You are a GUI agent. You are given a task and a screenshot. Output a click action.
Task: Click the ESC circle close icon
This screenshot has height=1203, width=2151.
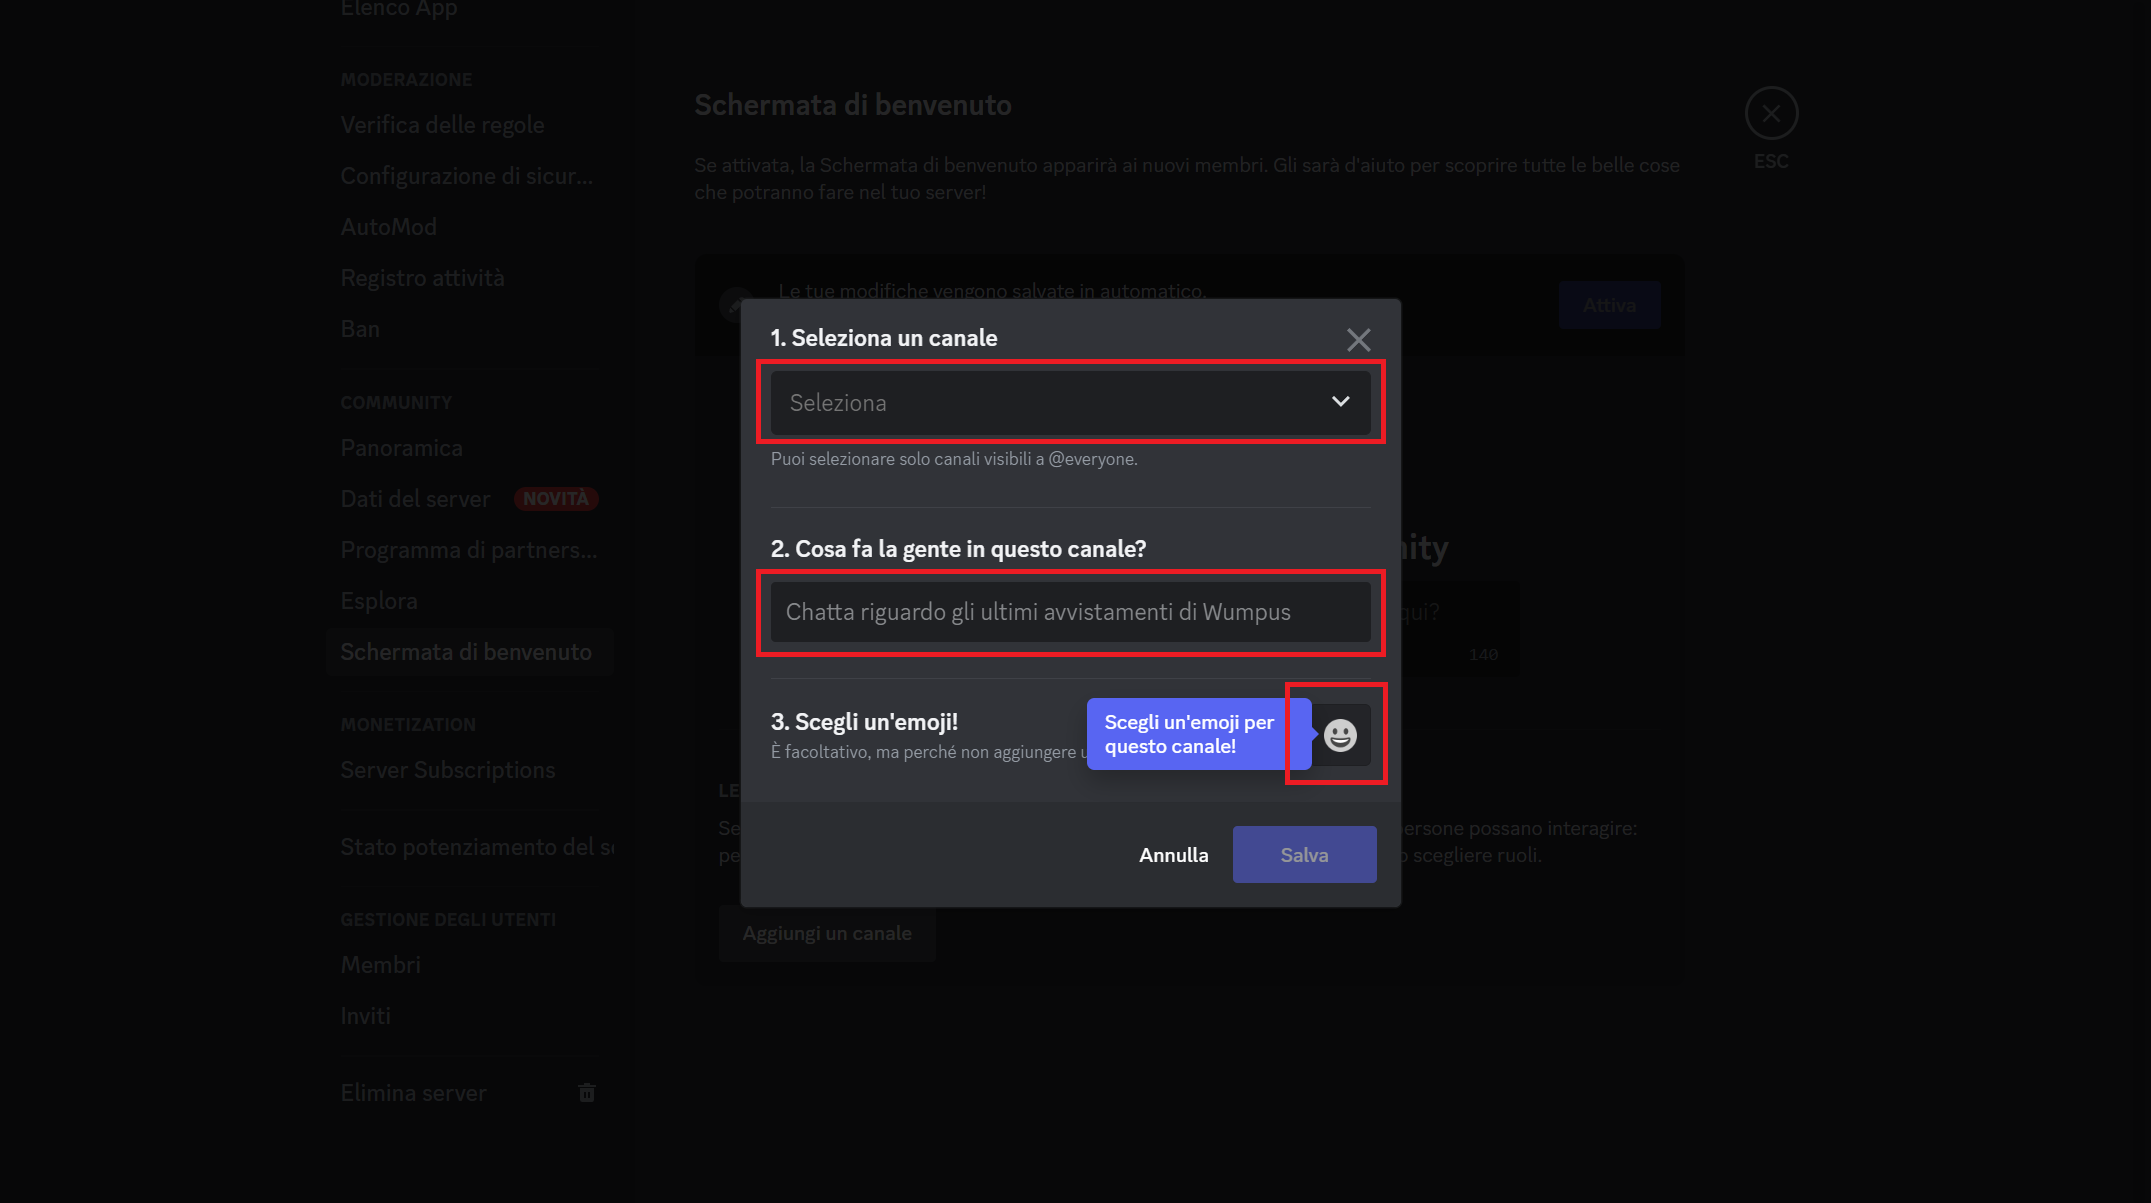pyautogui.click(x=1771, y=114)
